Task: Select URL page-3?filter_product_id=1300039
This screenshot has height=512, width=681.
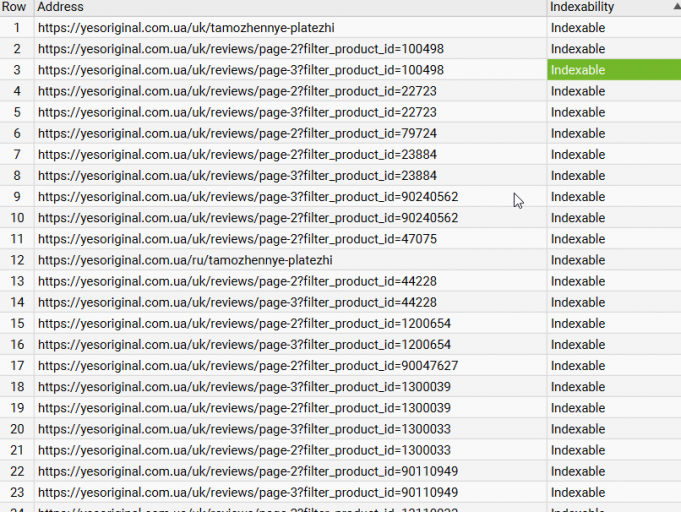Action: [245, 387]
